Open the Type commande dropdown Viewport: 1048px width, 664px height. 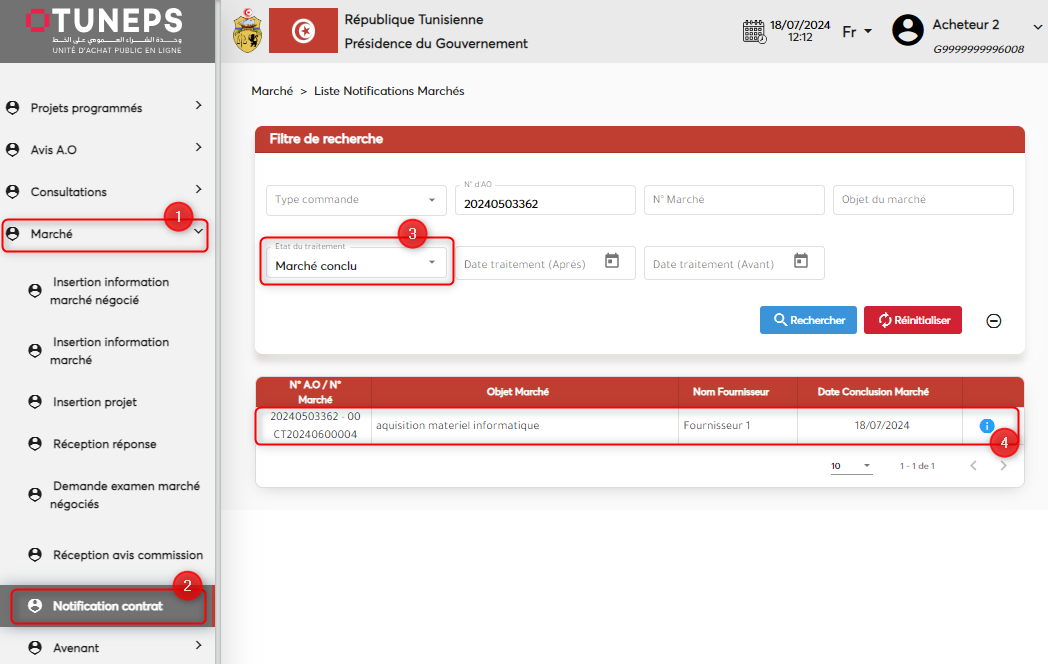pyautogui.click(x=355, y=200)
